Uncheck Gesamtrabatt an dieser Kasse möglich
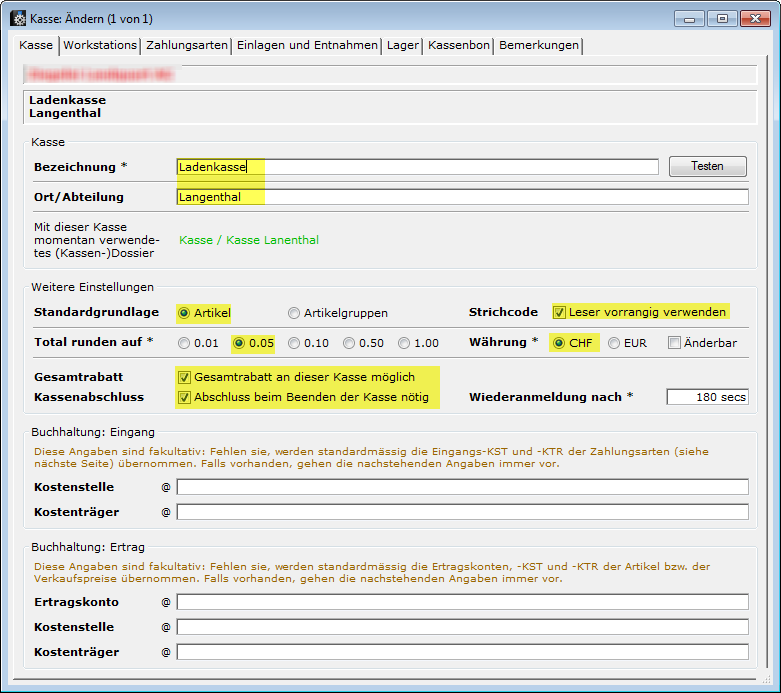781x693 pixels. click(x=184, y=377)
